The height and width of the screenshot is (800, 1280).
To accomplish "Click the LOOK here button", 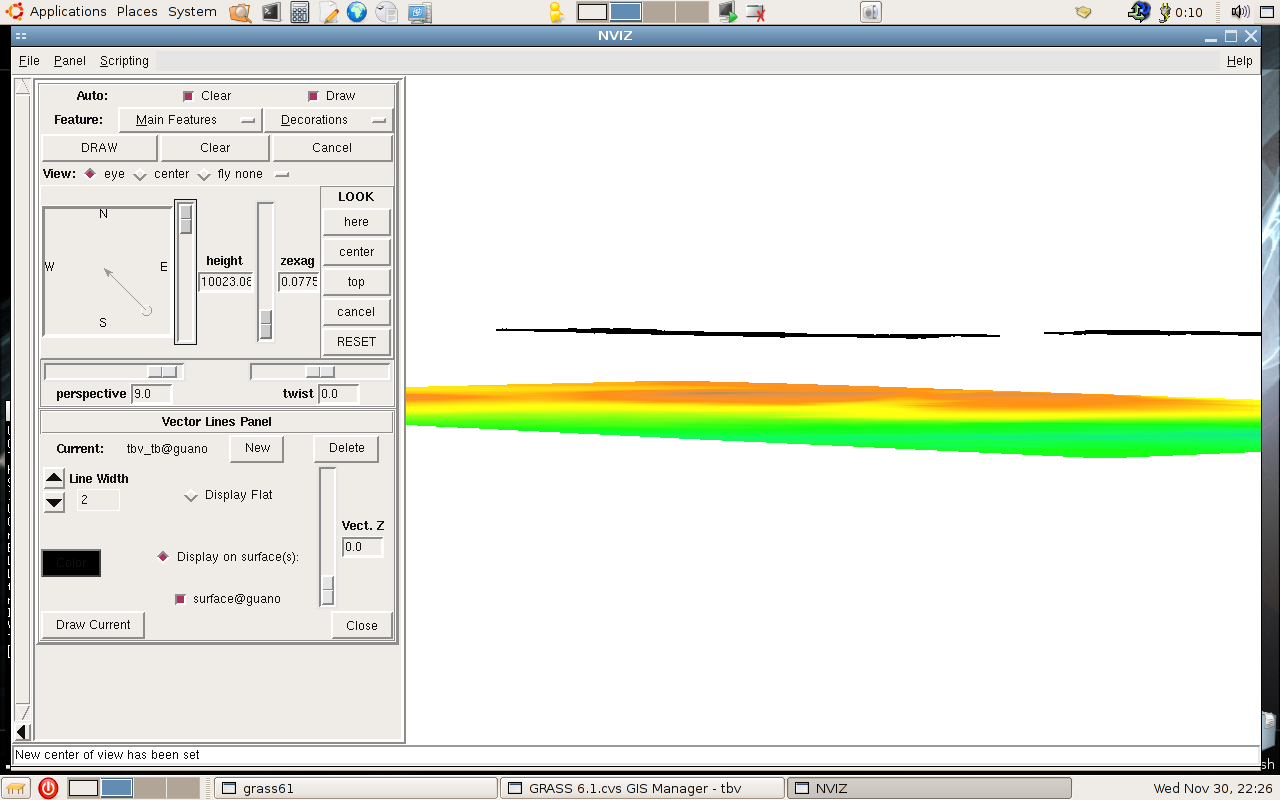I will [356, 222].
